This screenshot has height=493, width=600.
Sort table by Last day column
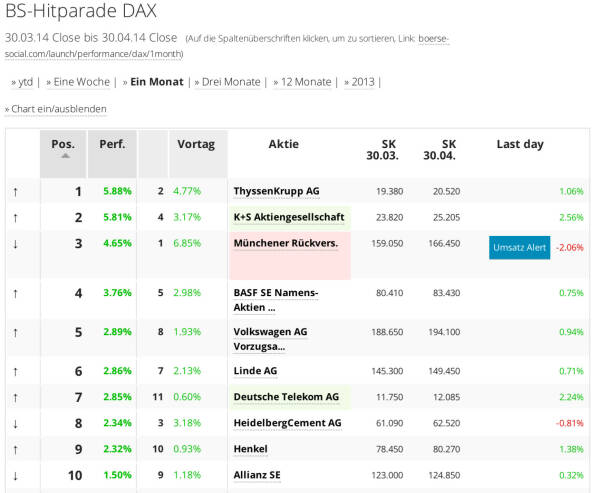pyautogui.click(x=520, y=144)
